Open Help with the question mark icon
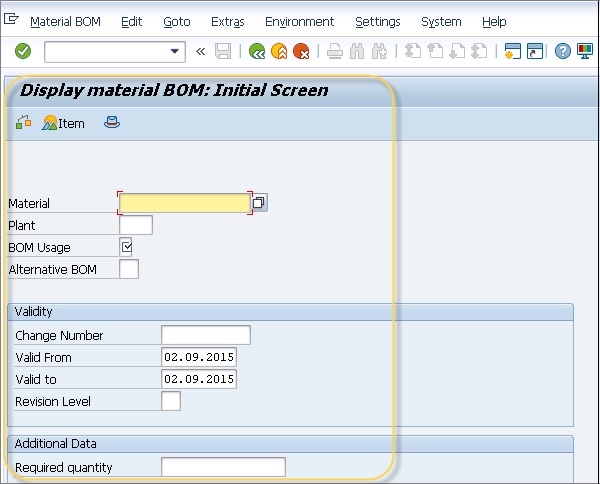The image size is (600, 484). pos(562,51)
